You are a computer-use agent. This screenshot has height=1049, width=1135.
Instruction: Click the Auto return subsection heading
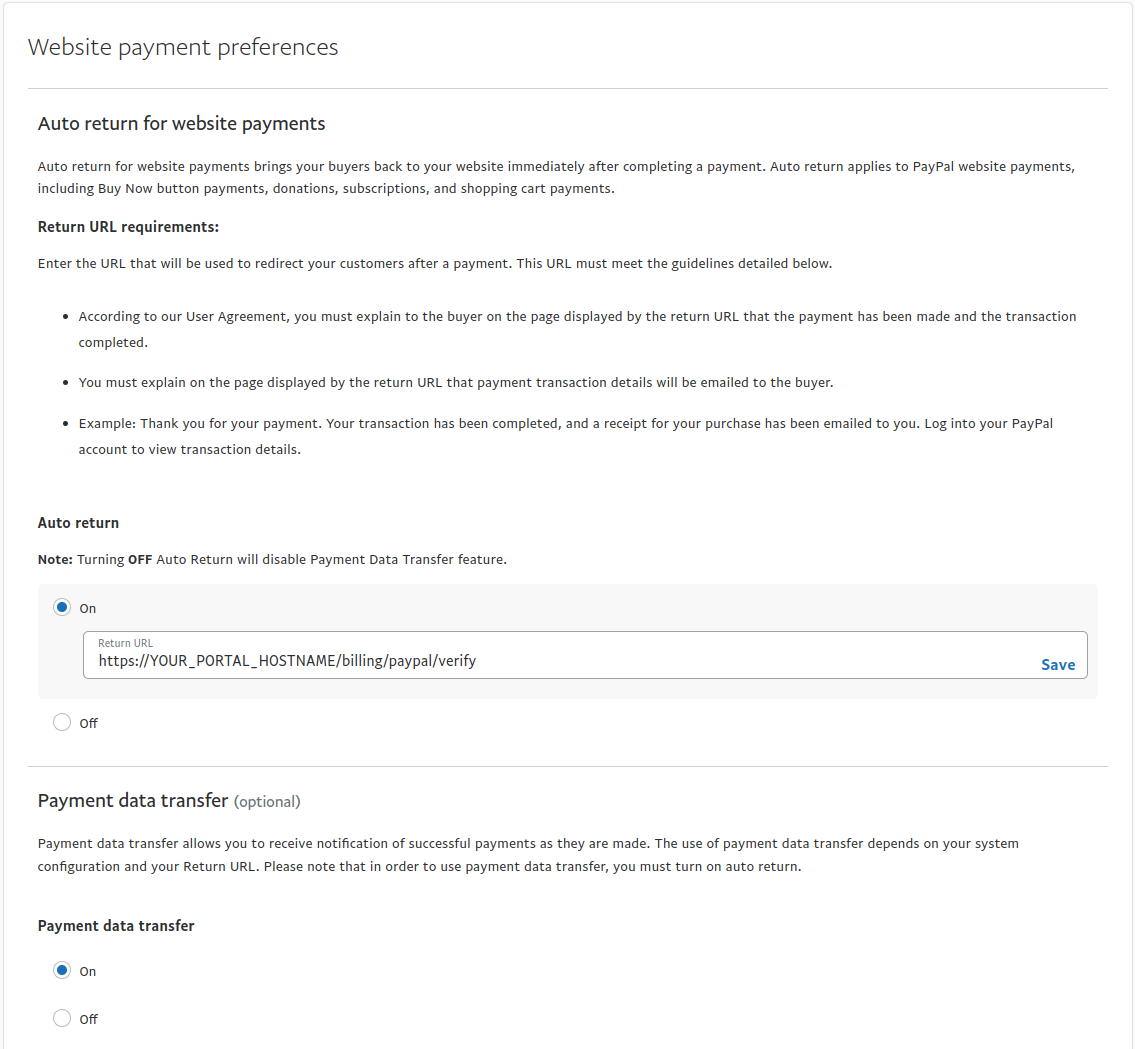click(78, 522)
